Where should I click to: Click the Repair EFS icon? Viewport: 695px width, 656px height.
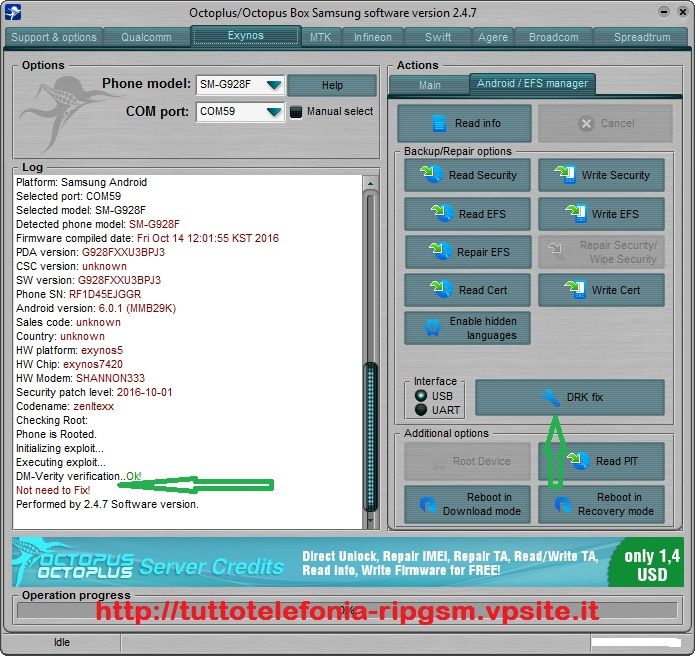tap(440, 251)
